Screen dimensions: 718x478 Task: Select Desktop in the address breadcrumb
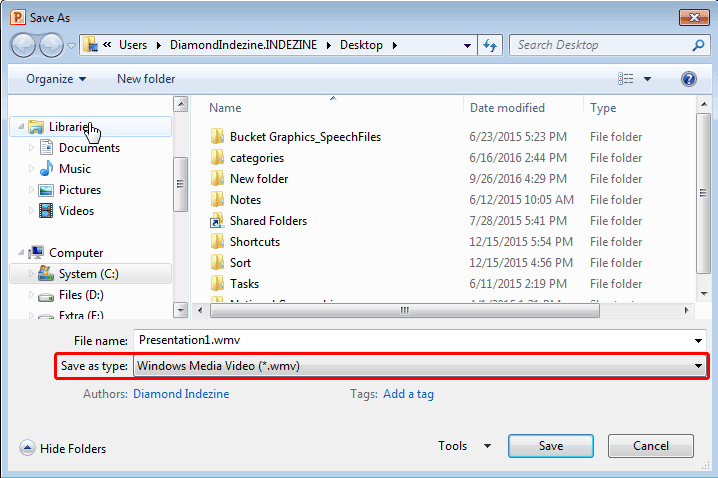[x=361, y=45]
